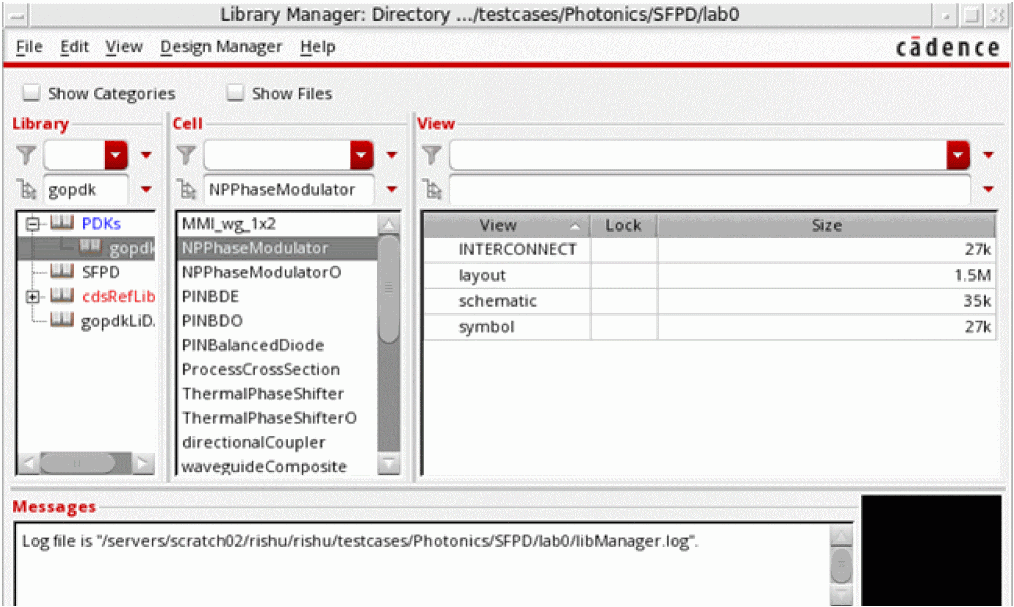Click the Library filter funnel icon
Viewport: 1014px width, 607px height.
pos(27,154)
